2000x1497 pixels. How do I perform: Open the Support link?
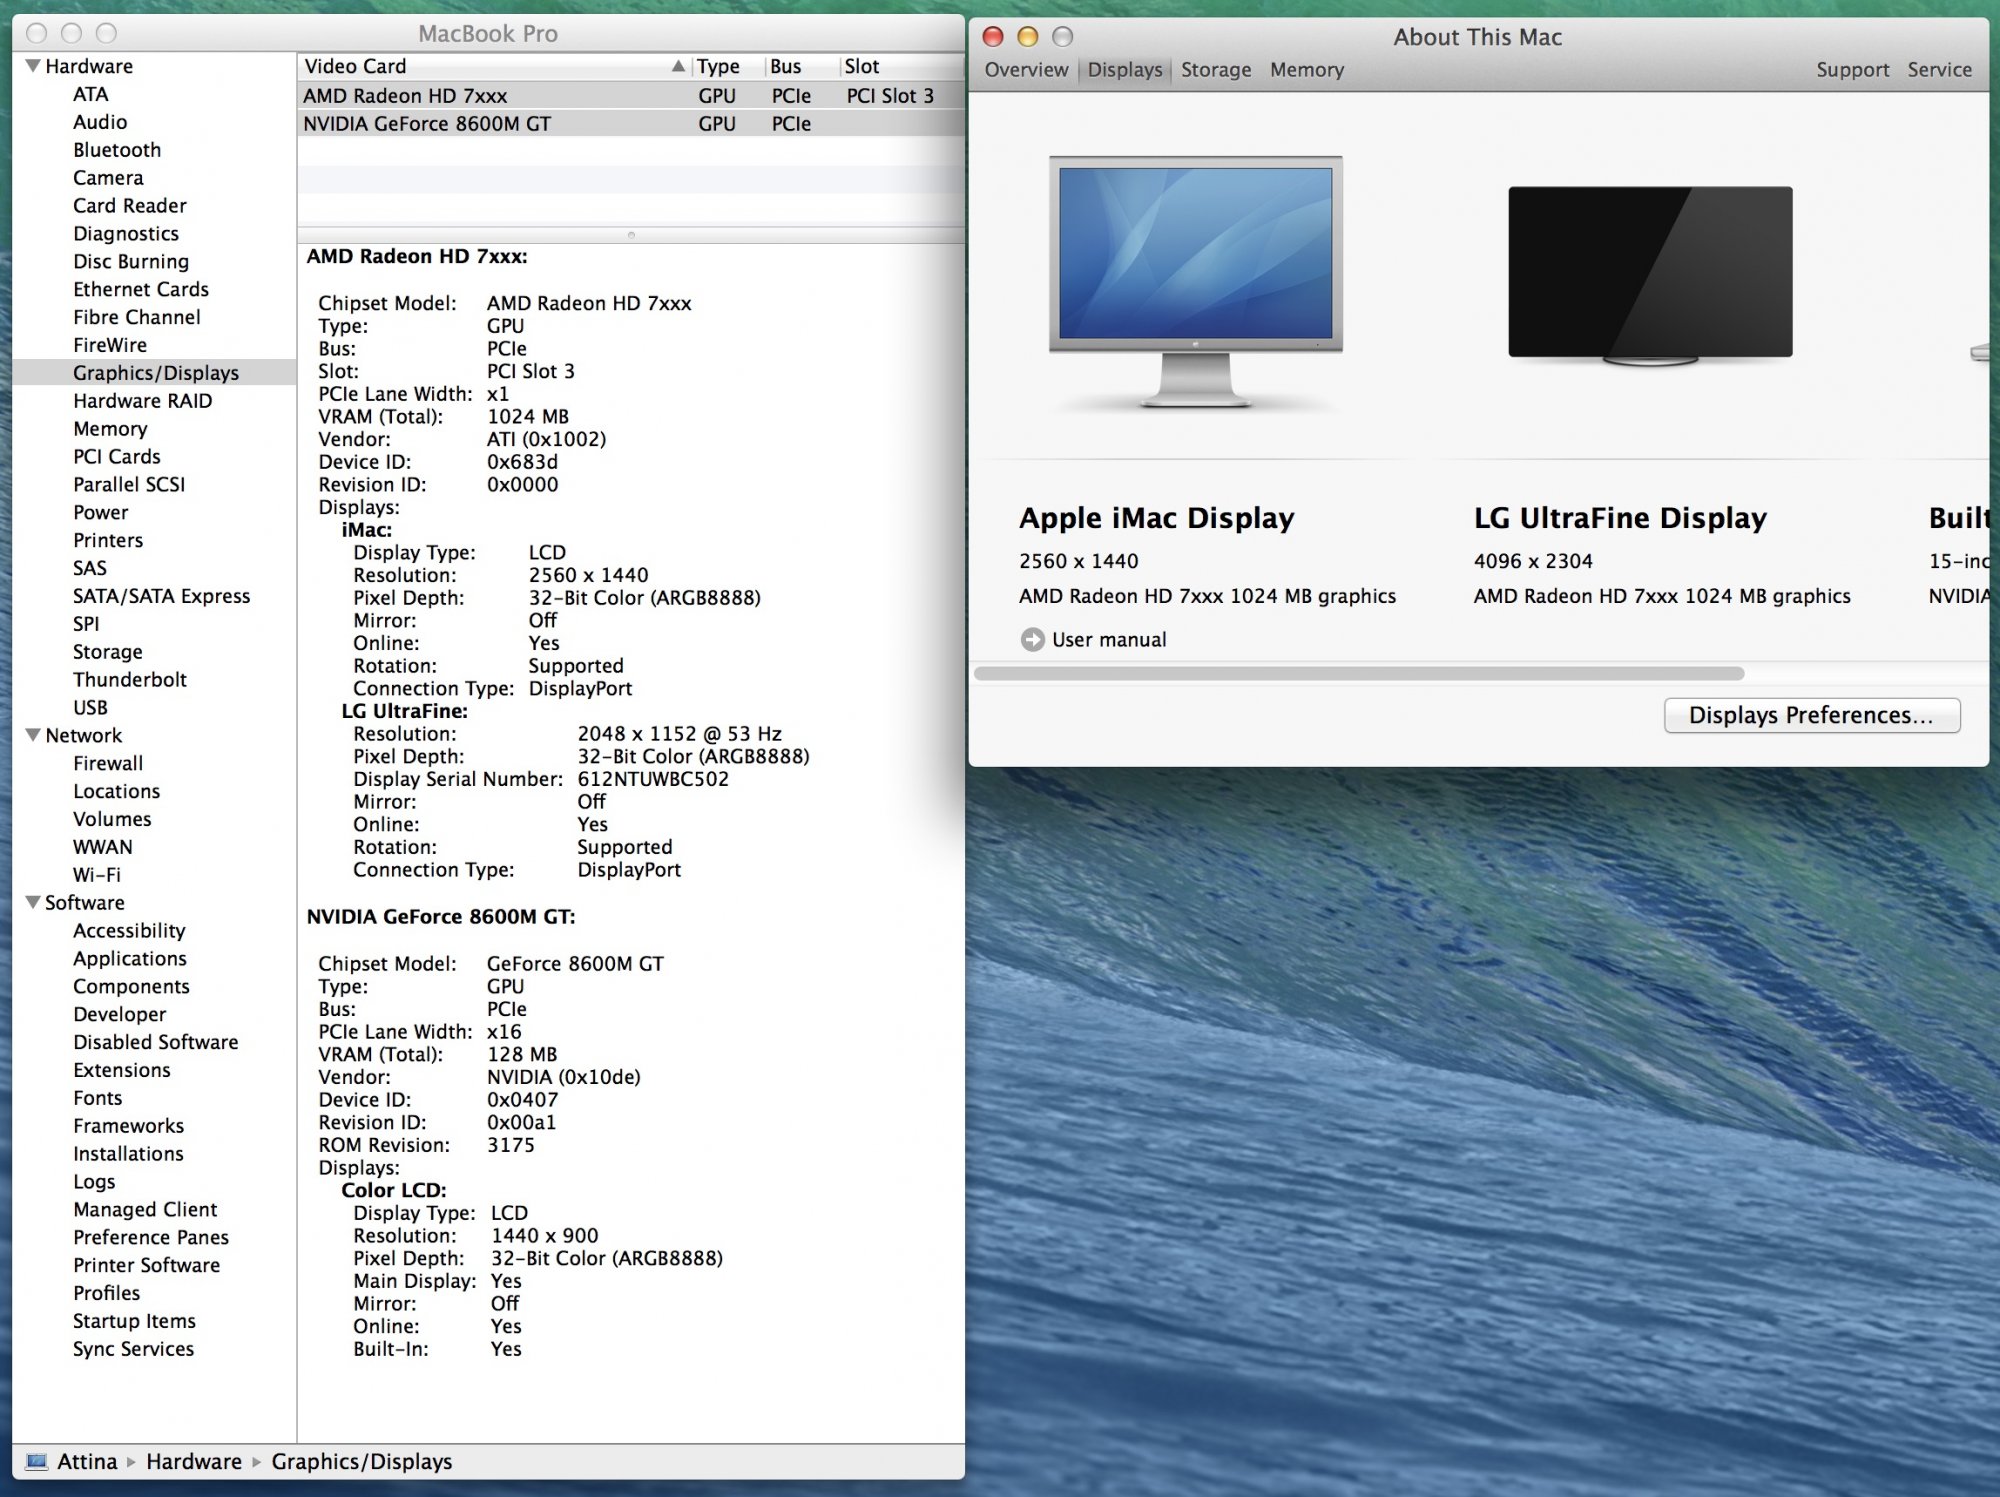pos(1852,70)
